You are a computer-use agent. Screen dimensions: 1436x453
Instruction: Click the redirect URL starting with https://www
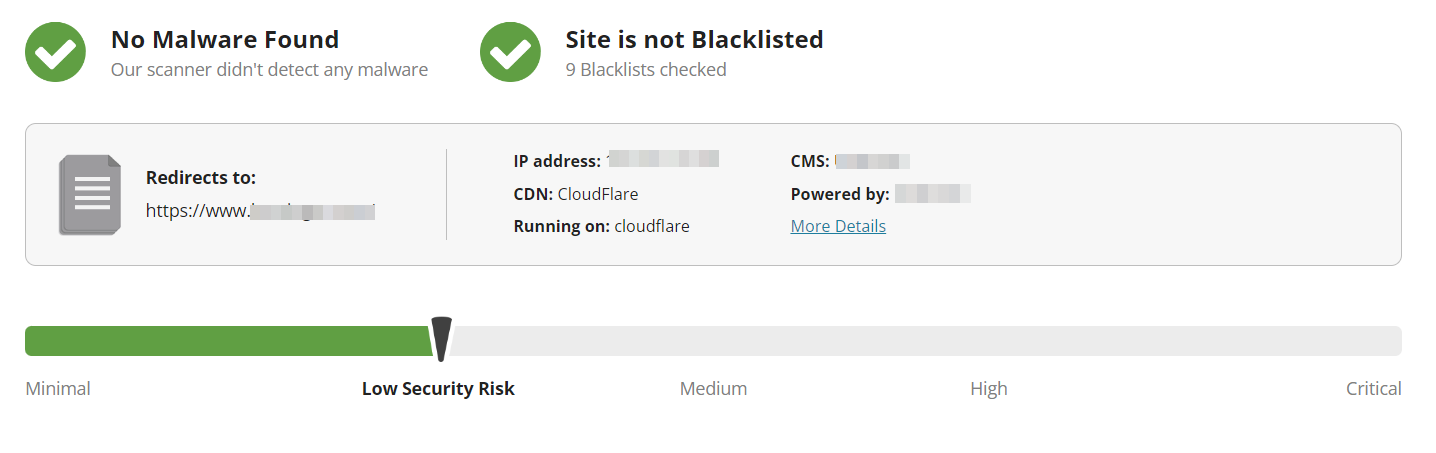pyautogui.click(x=260, y=210)
